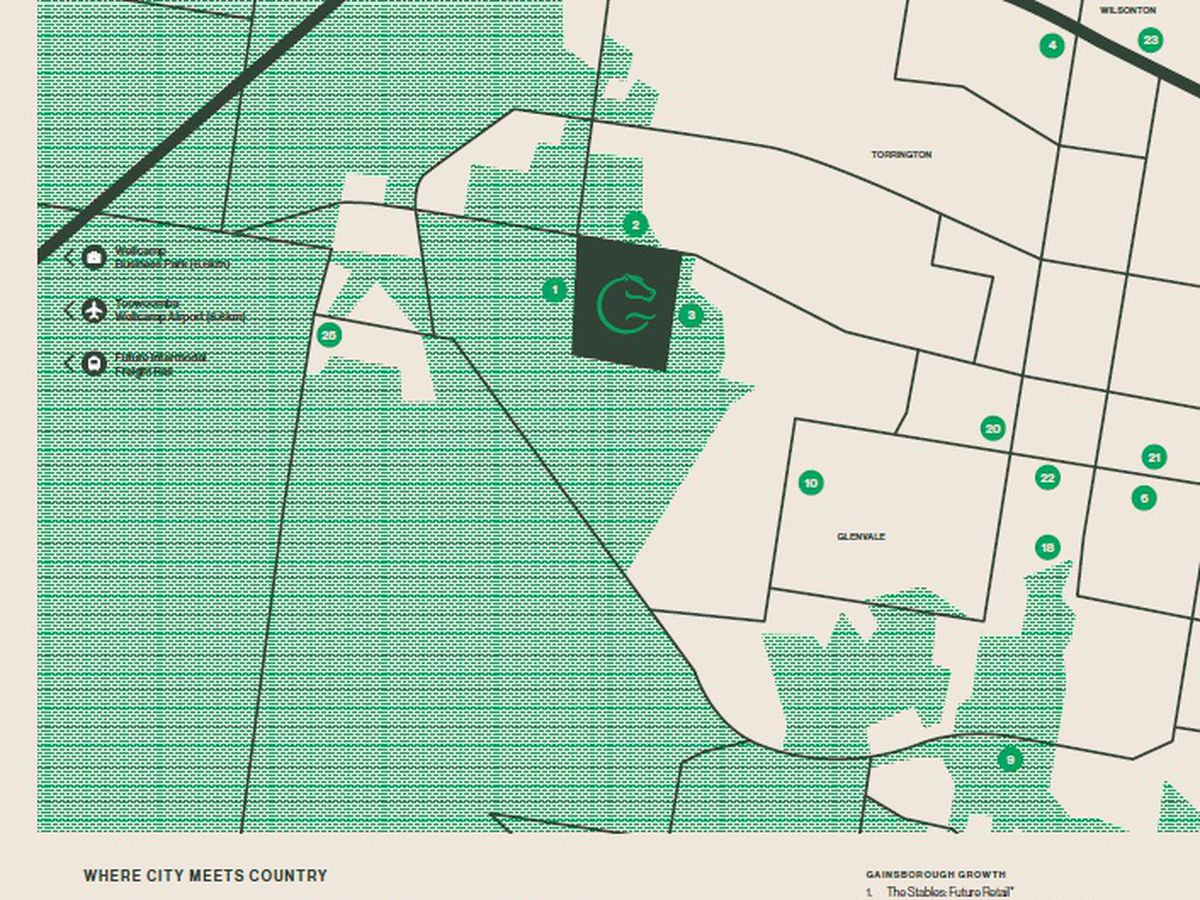The width and height of the screenshot is (1200, 900).
Task: Select map marker number 23 near Wilsonton
Action: tap(1150, 40)
